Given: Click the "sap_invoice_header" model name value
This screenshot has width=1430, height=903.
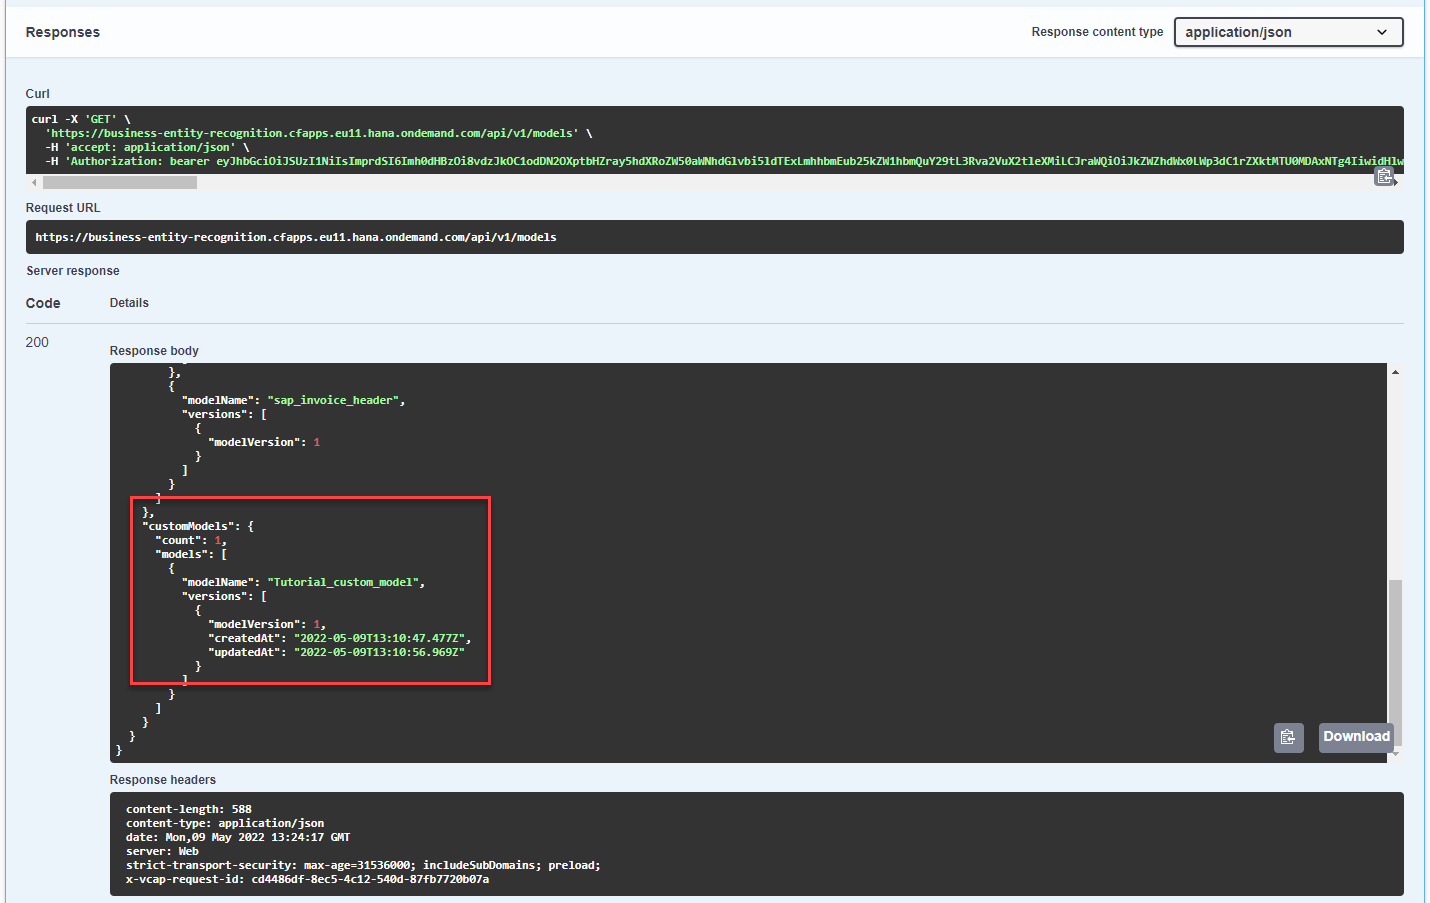Looking at the screenshot, I should [333, 400].
